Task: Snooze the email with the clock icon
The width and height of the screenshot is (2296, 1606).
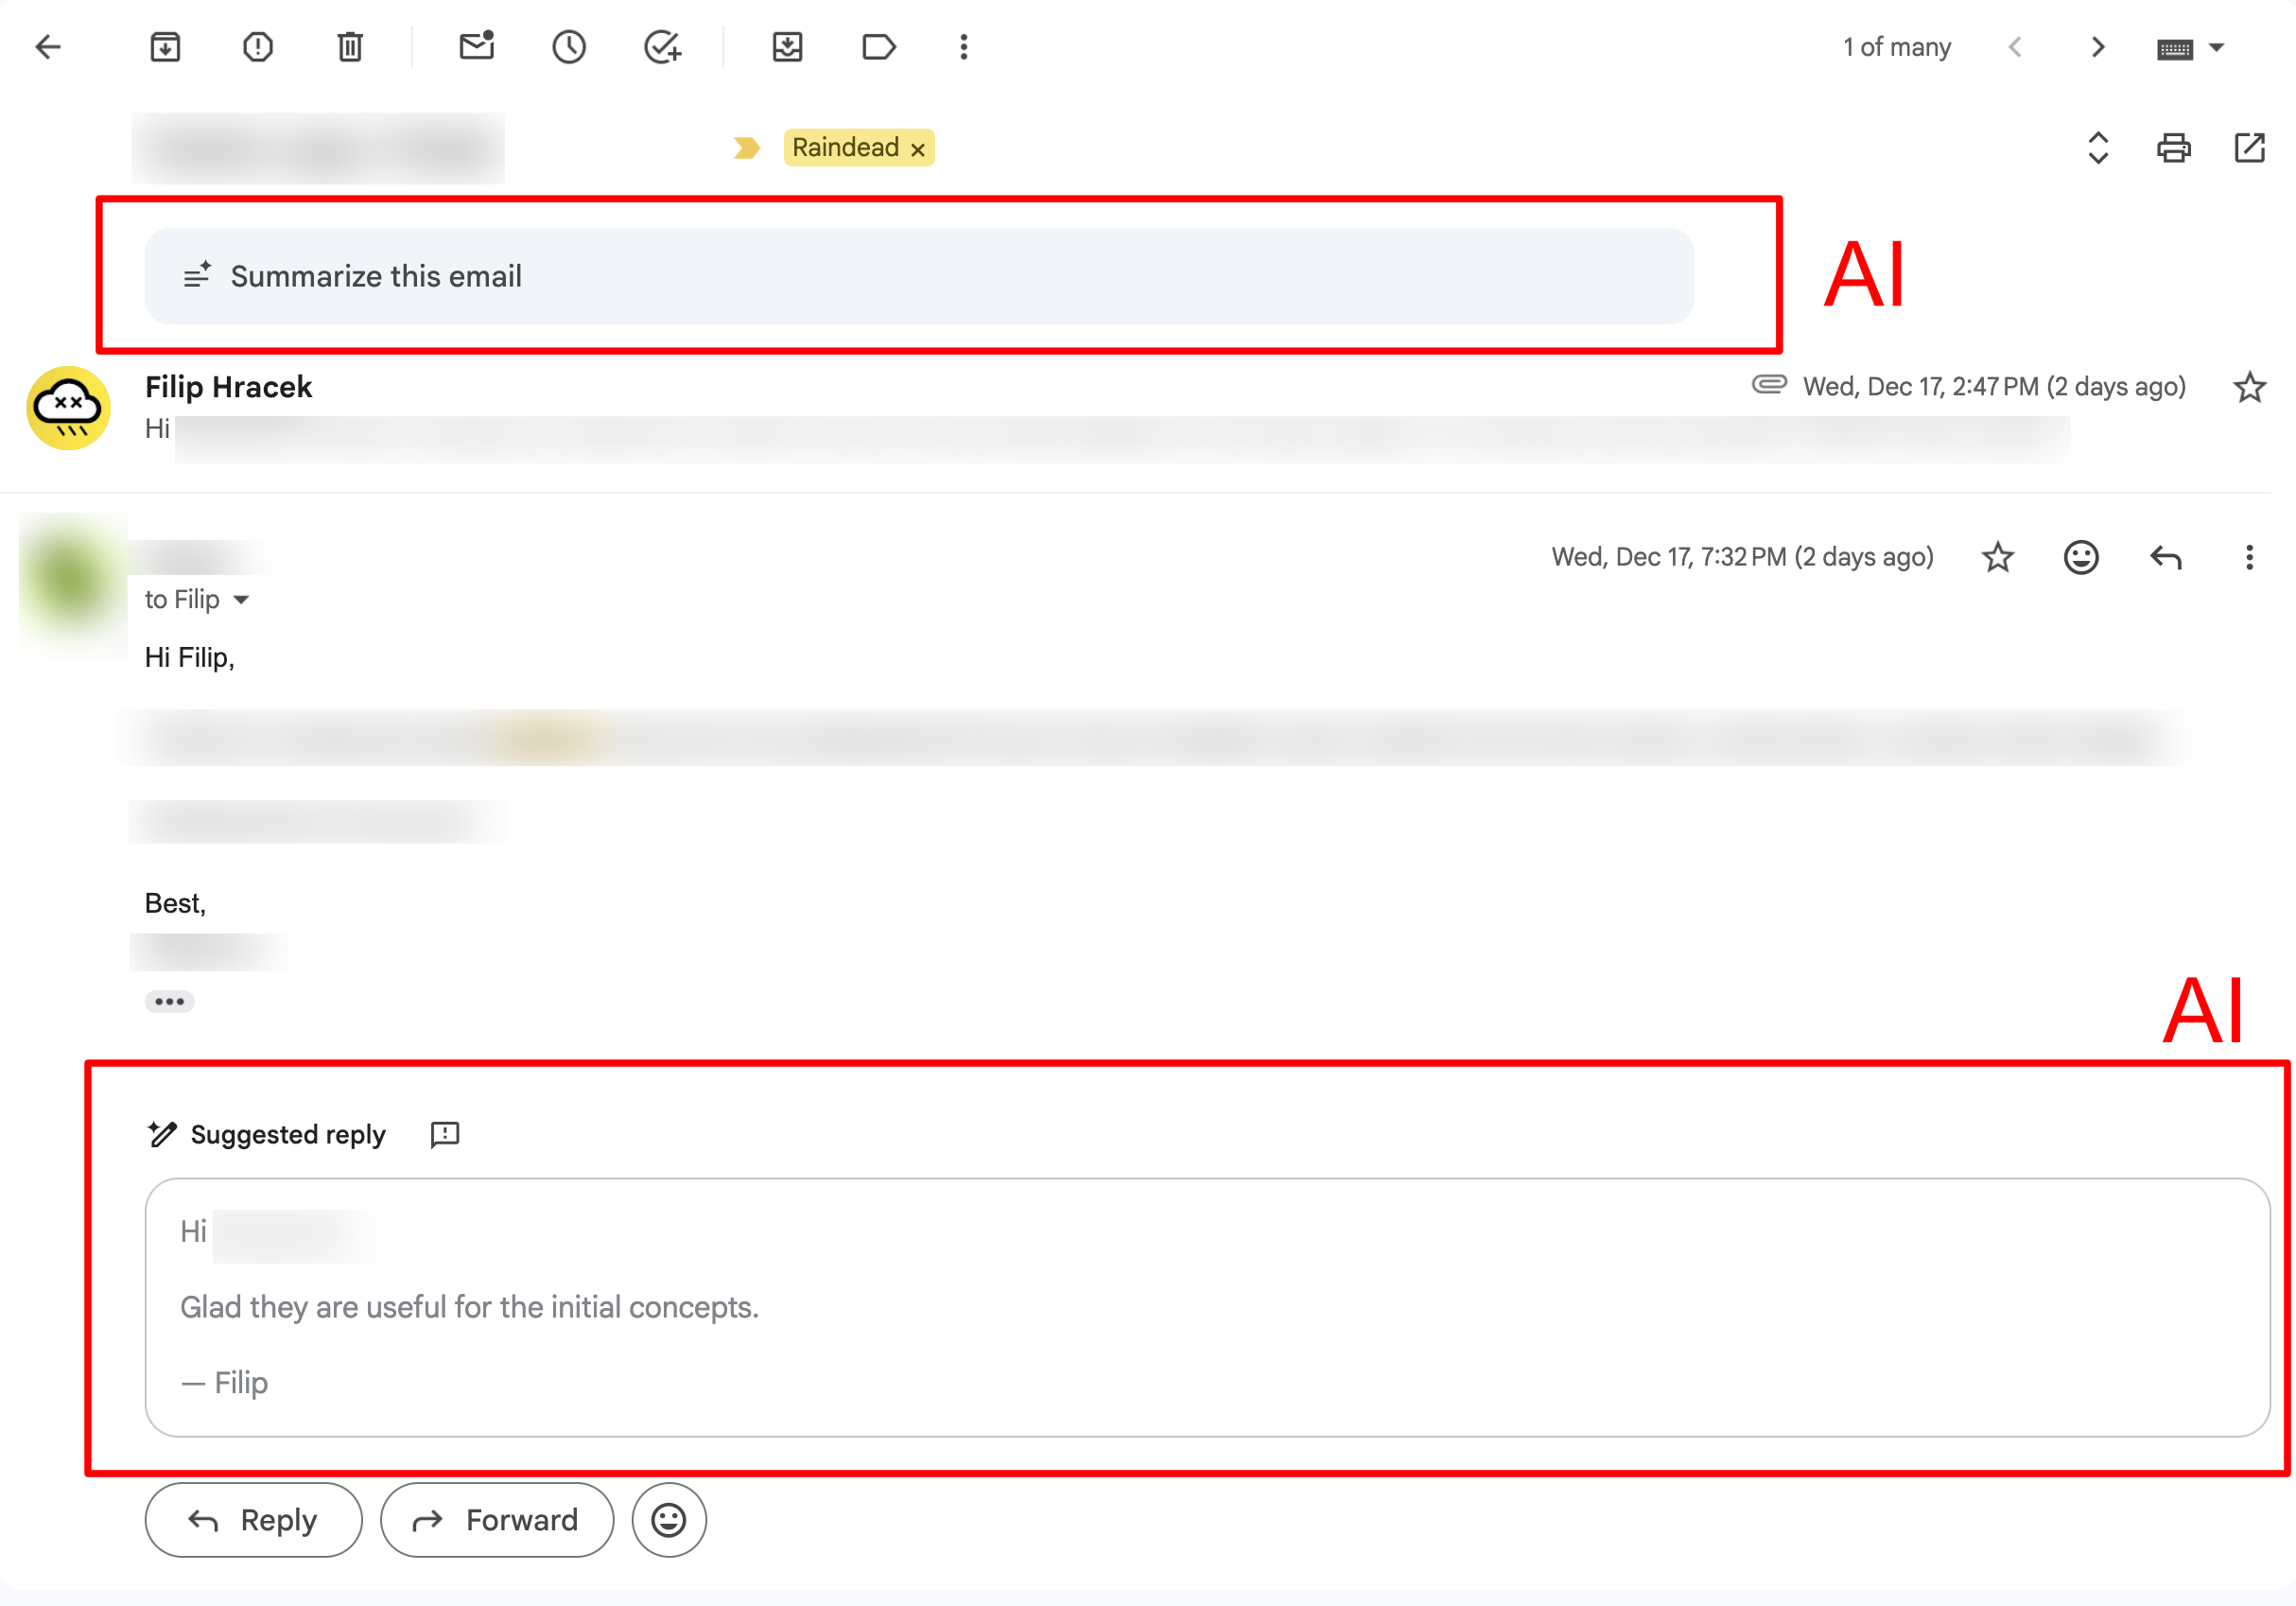Action: [569, 47]
